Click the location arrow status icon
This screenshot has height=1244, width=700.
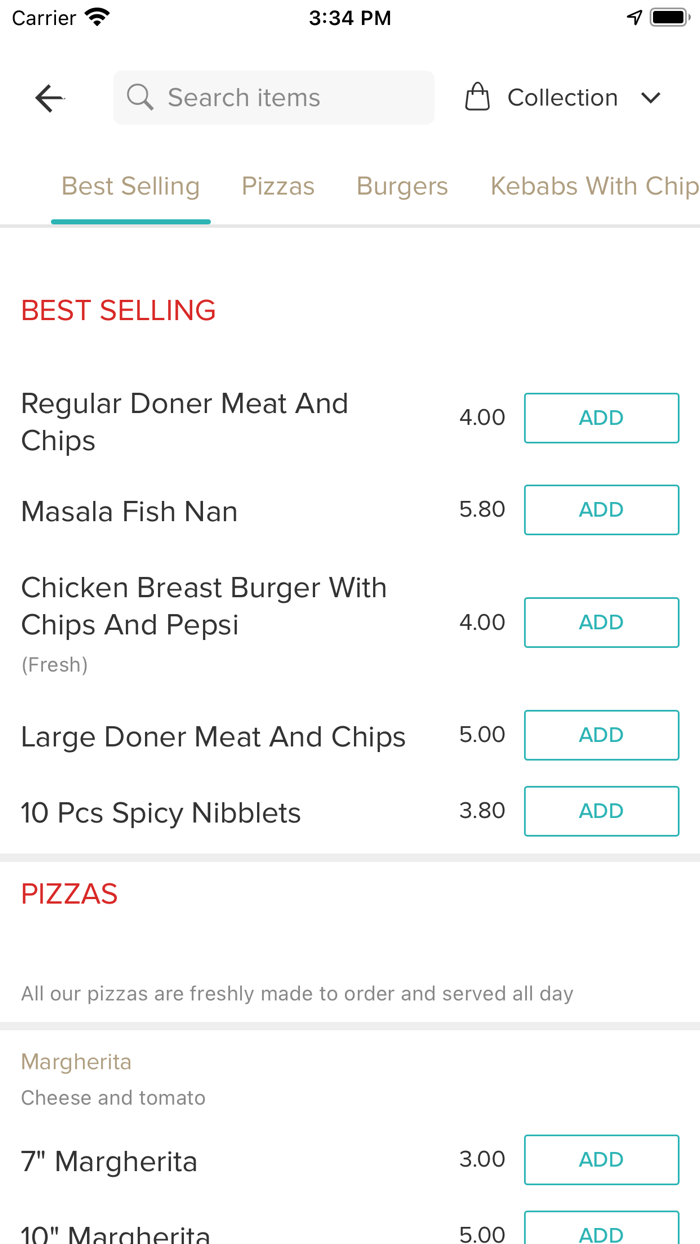pyautogui.click(x=634, y=16)
